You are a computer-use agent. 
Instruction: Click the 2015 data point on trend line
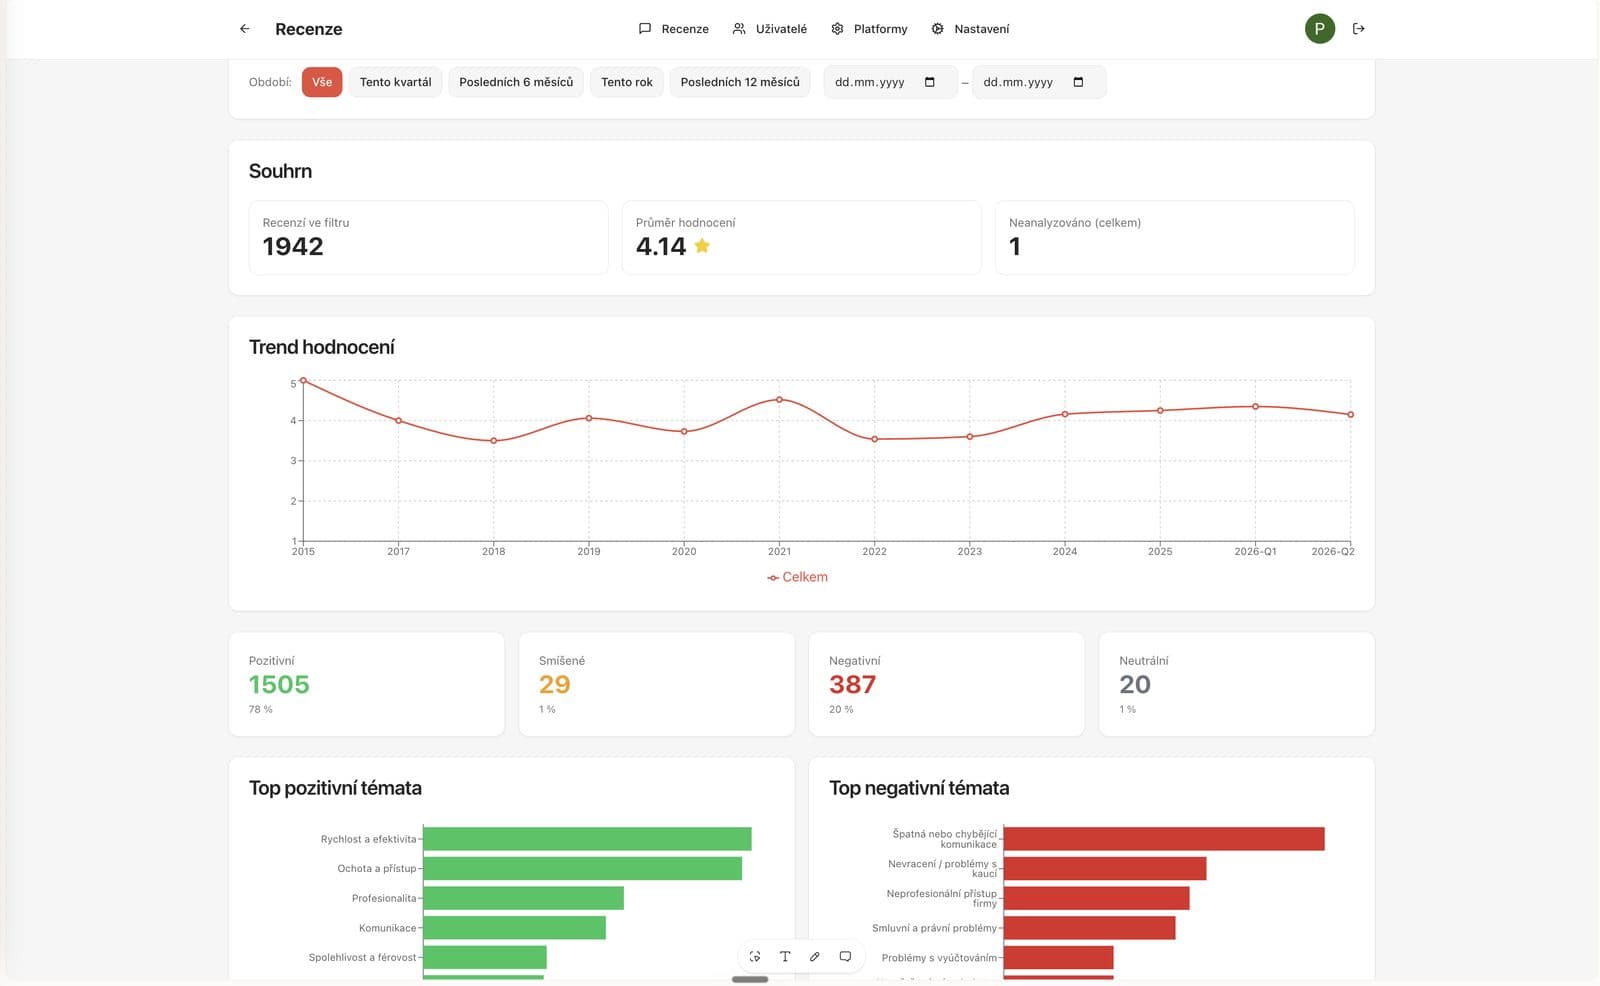click(x=303, y=380)
